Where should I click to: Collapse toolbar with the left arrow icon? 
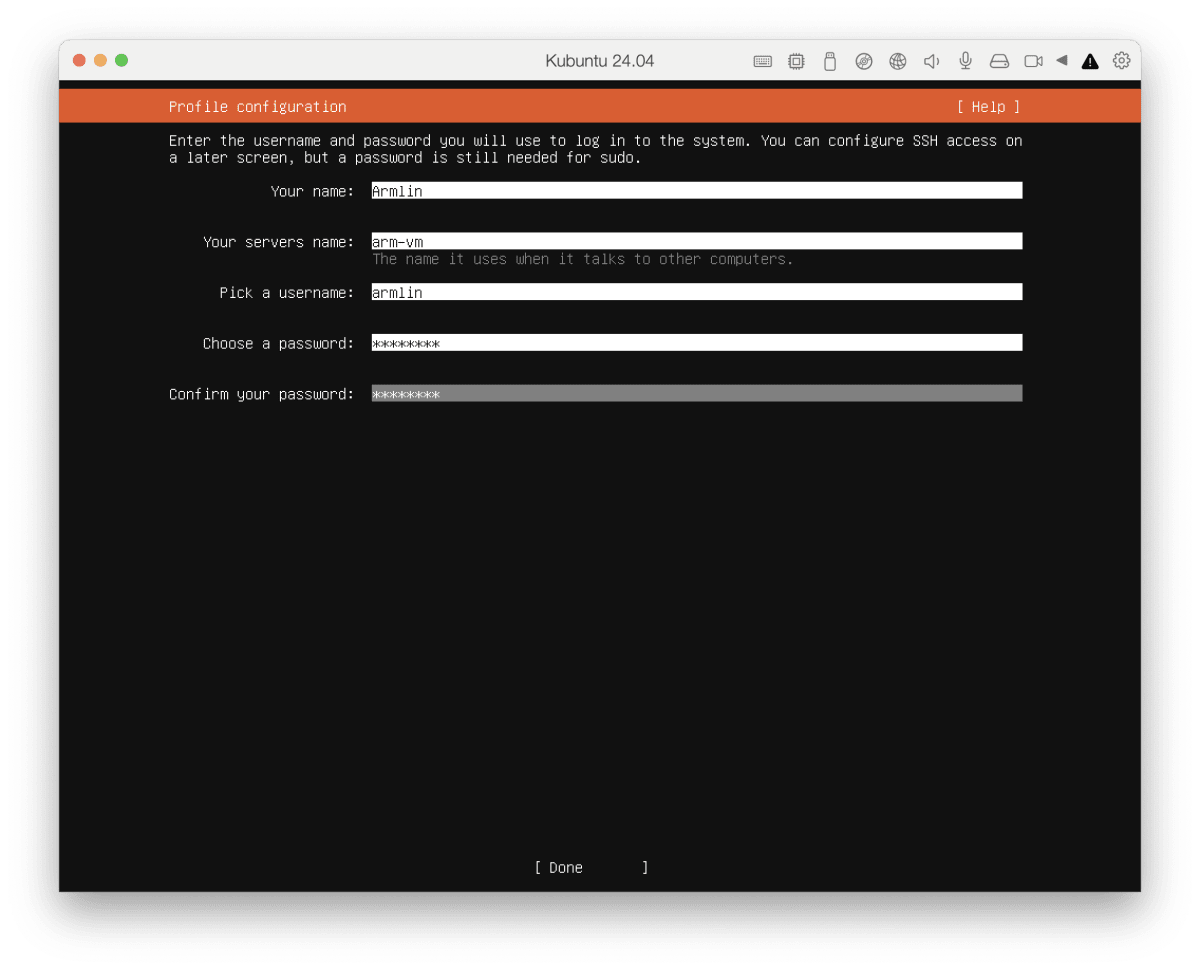coord(1062,61)
